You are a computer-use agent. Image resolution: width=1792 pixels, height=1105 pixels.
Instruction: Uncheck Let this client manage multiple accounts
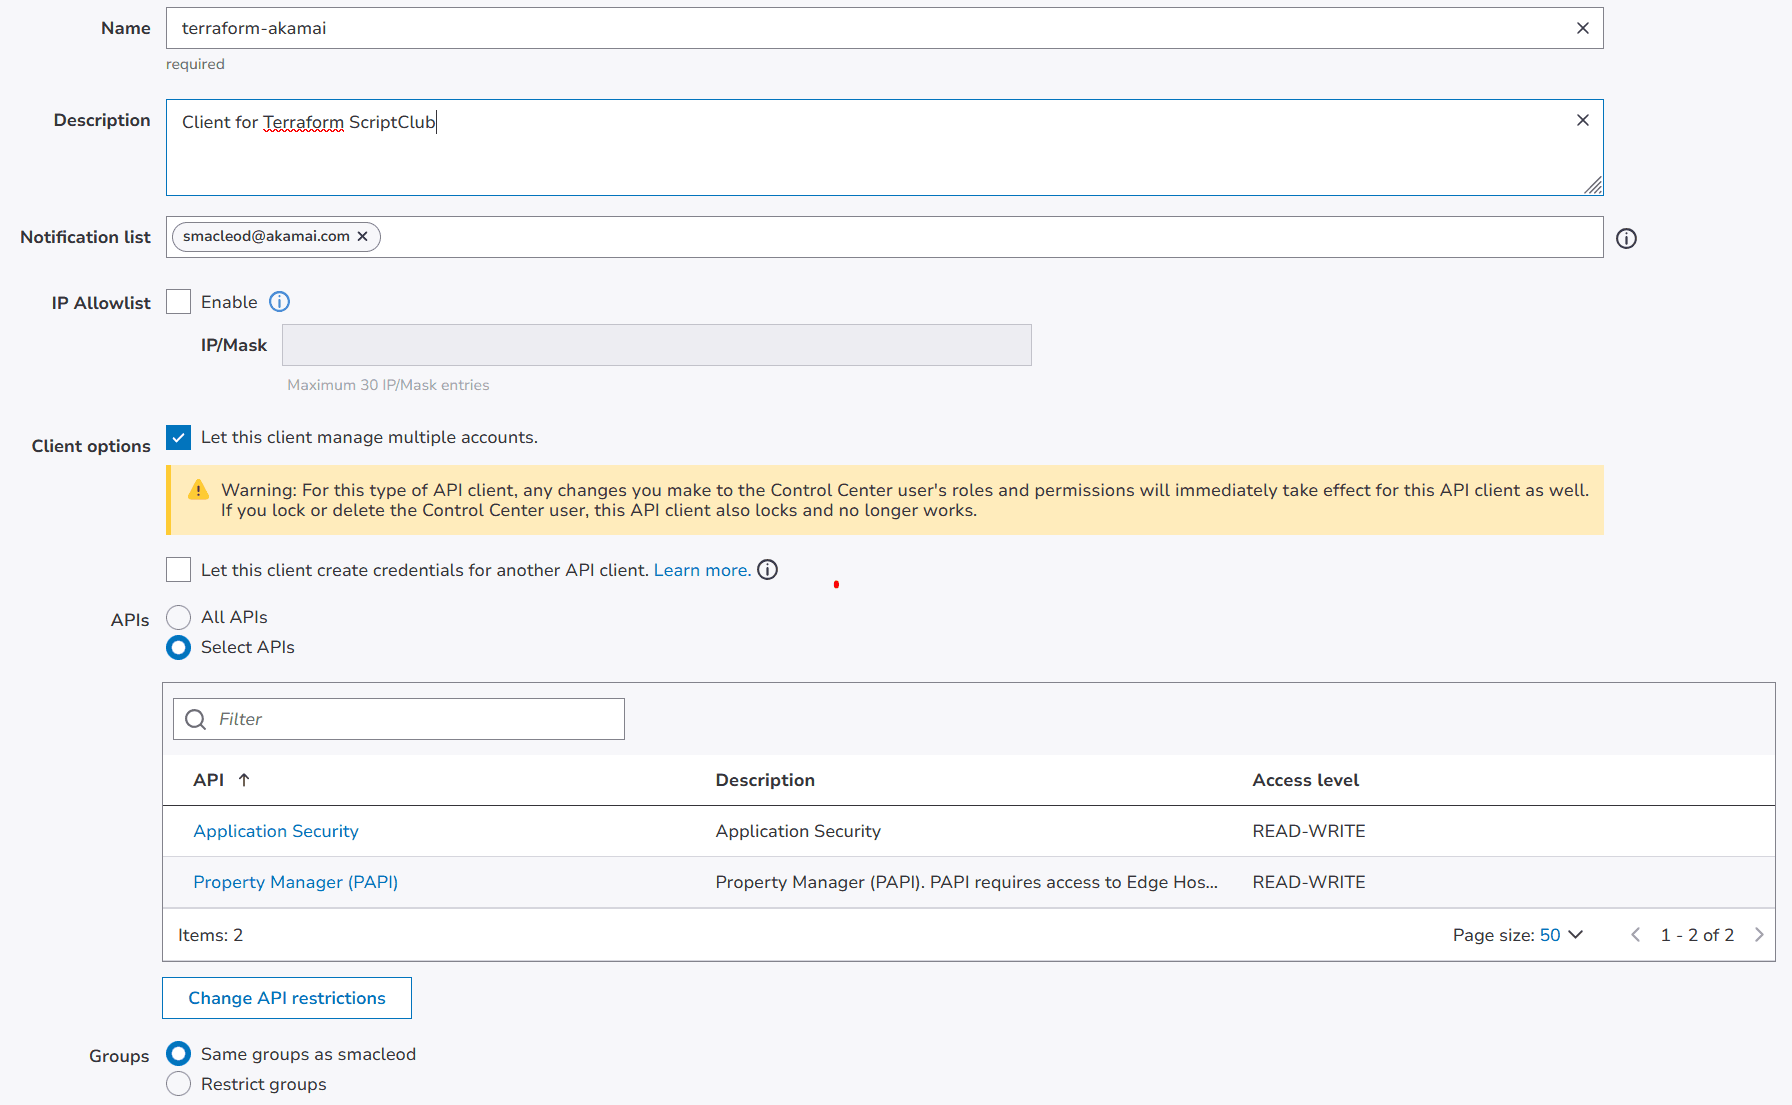click(178, 438)
